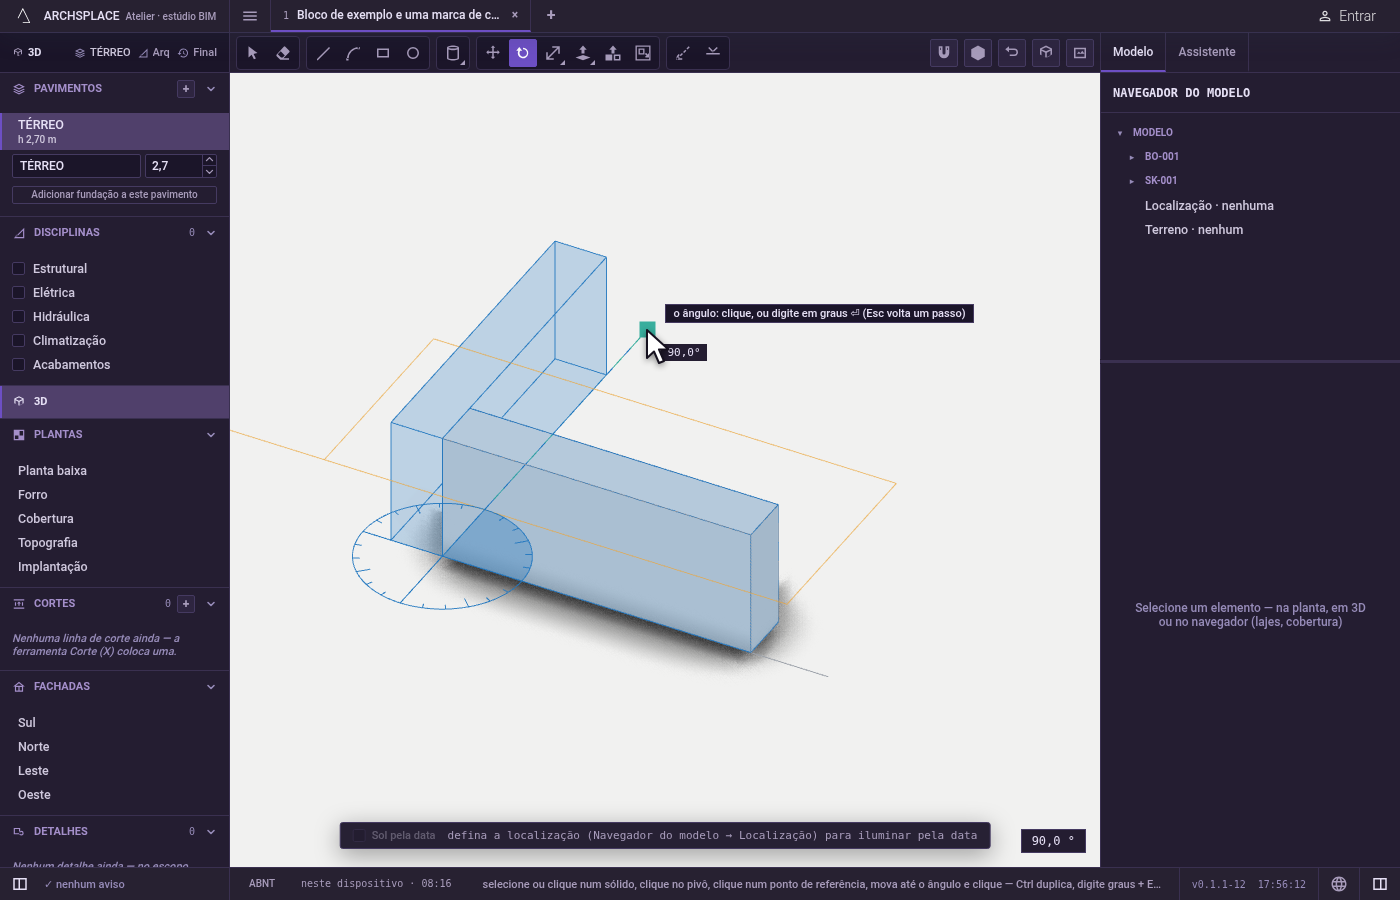Select the Eraser tool

283,53
